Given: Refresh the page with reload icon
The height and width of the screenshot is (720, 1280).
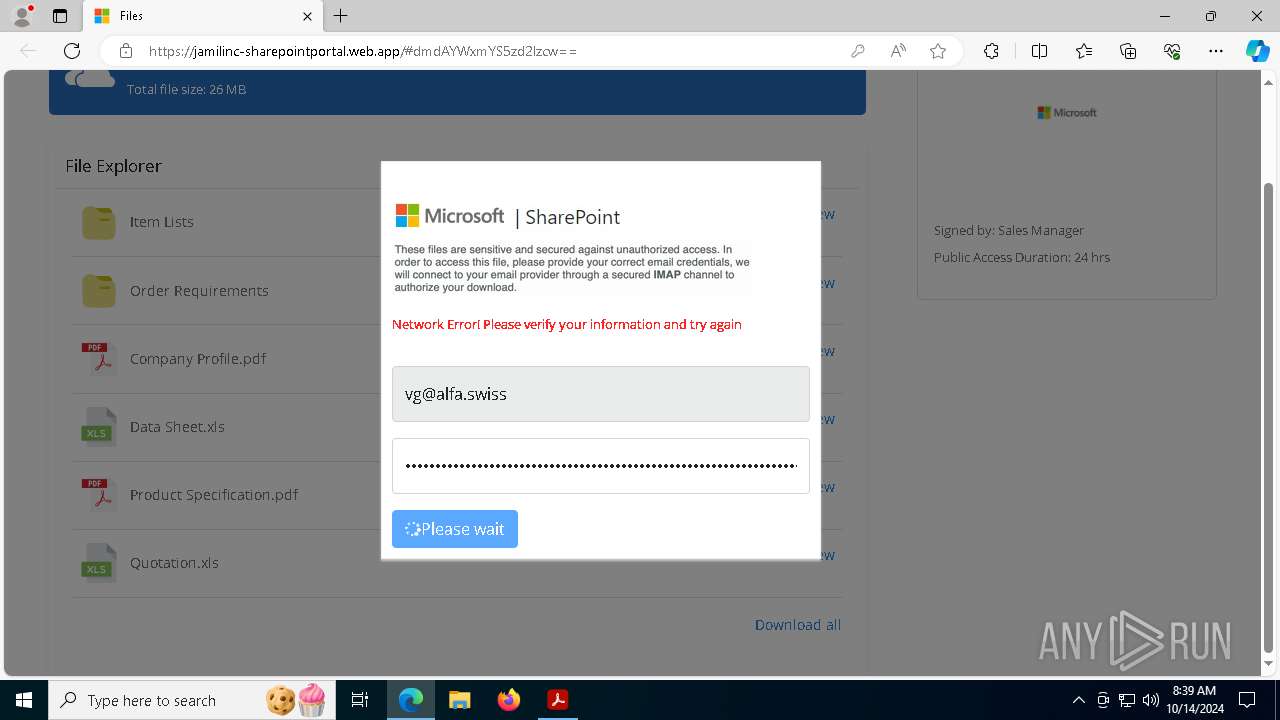Looking at the screenshot, I should 72,51.
